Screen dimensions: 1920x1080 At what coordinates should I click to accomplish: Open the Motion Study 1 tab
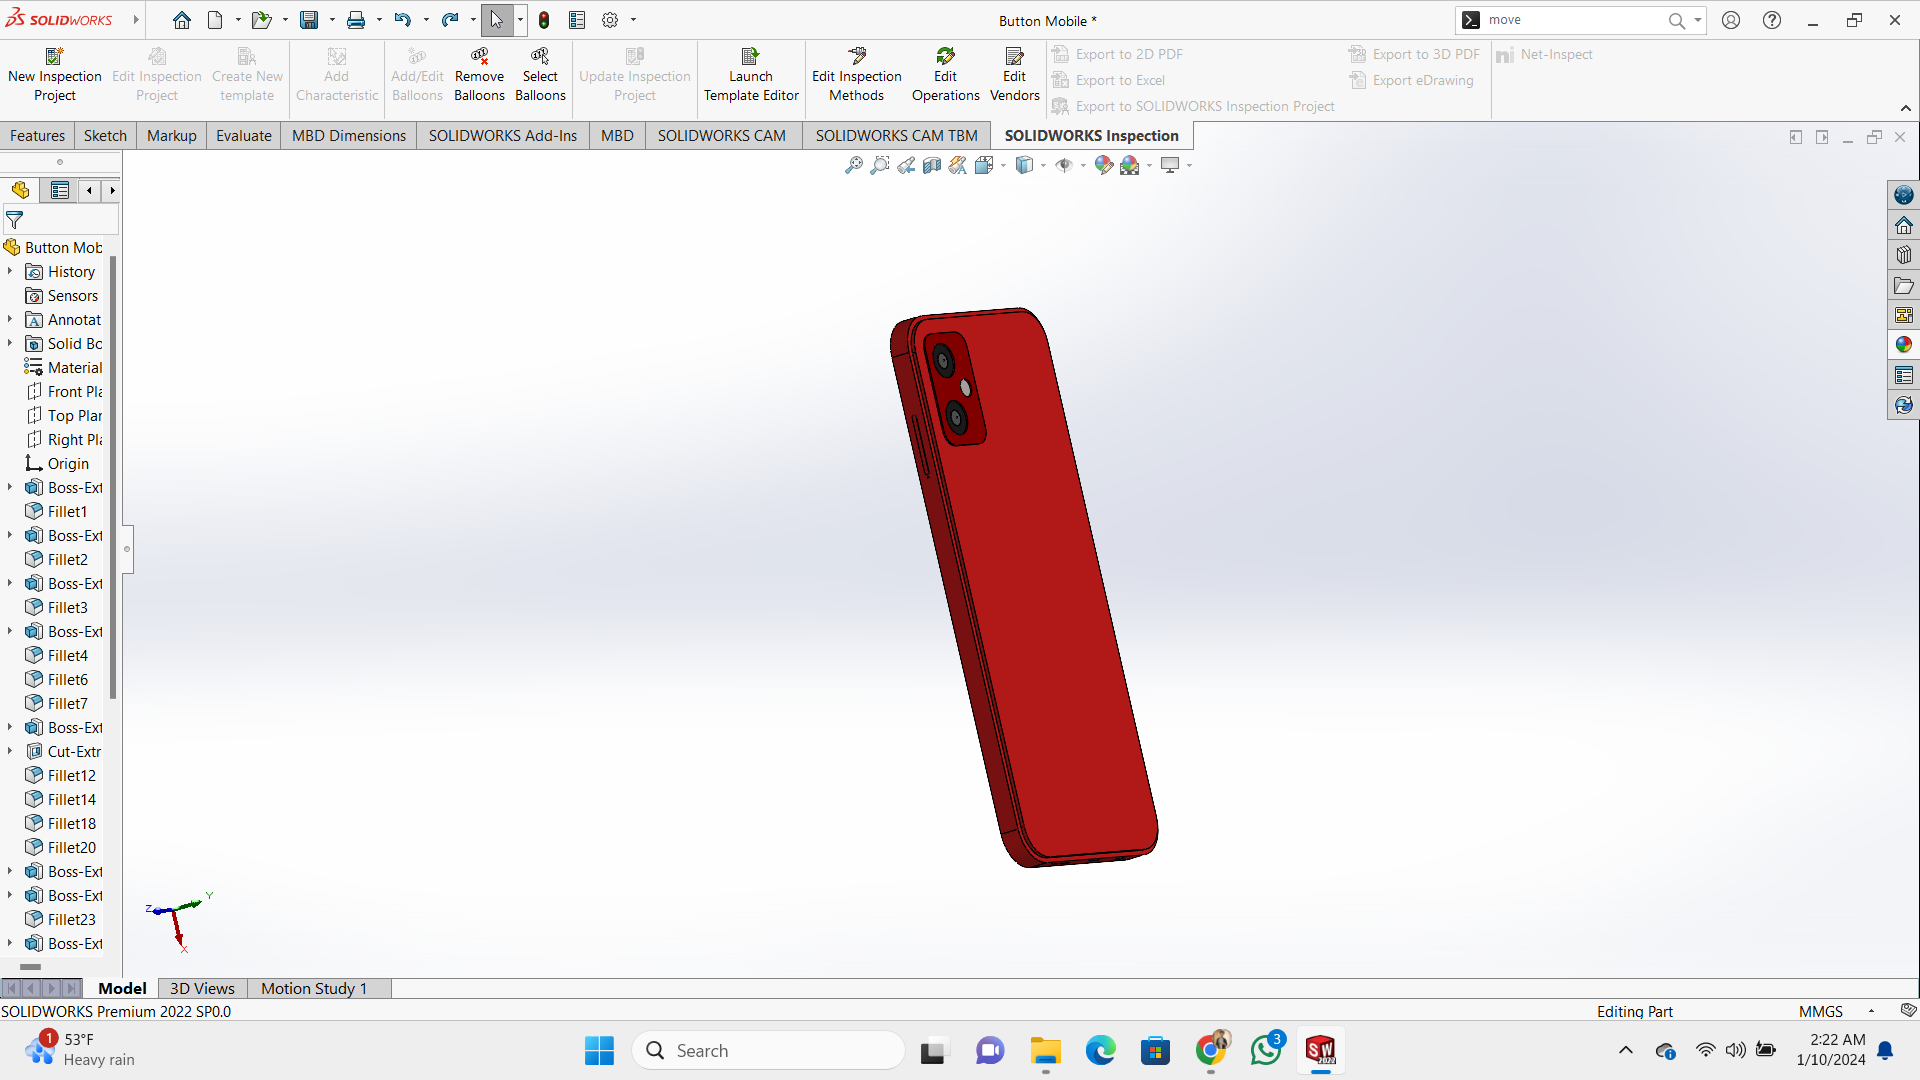click(314, 988)
